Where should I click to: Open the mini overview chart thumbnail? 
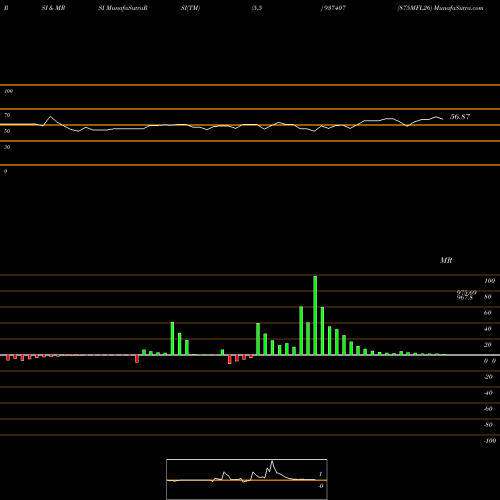pyautogui.click(x=247, y=479)
